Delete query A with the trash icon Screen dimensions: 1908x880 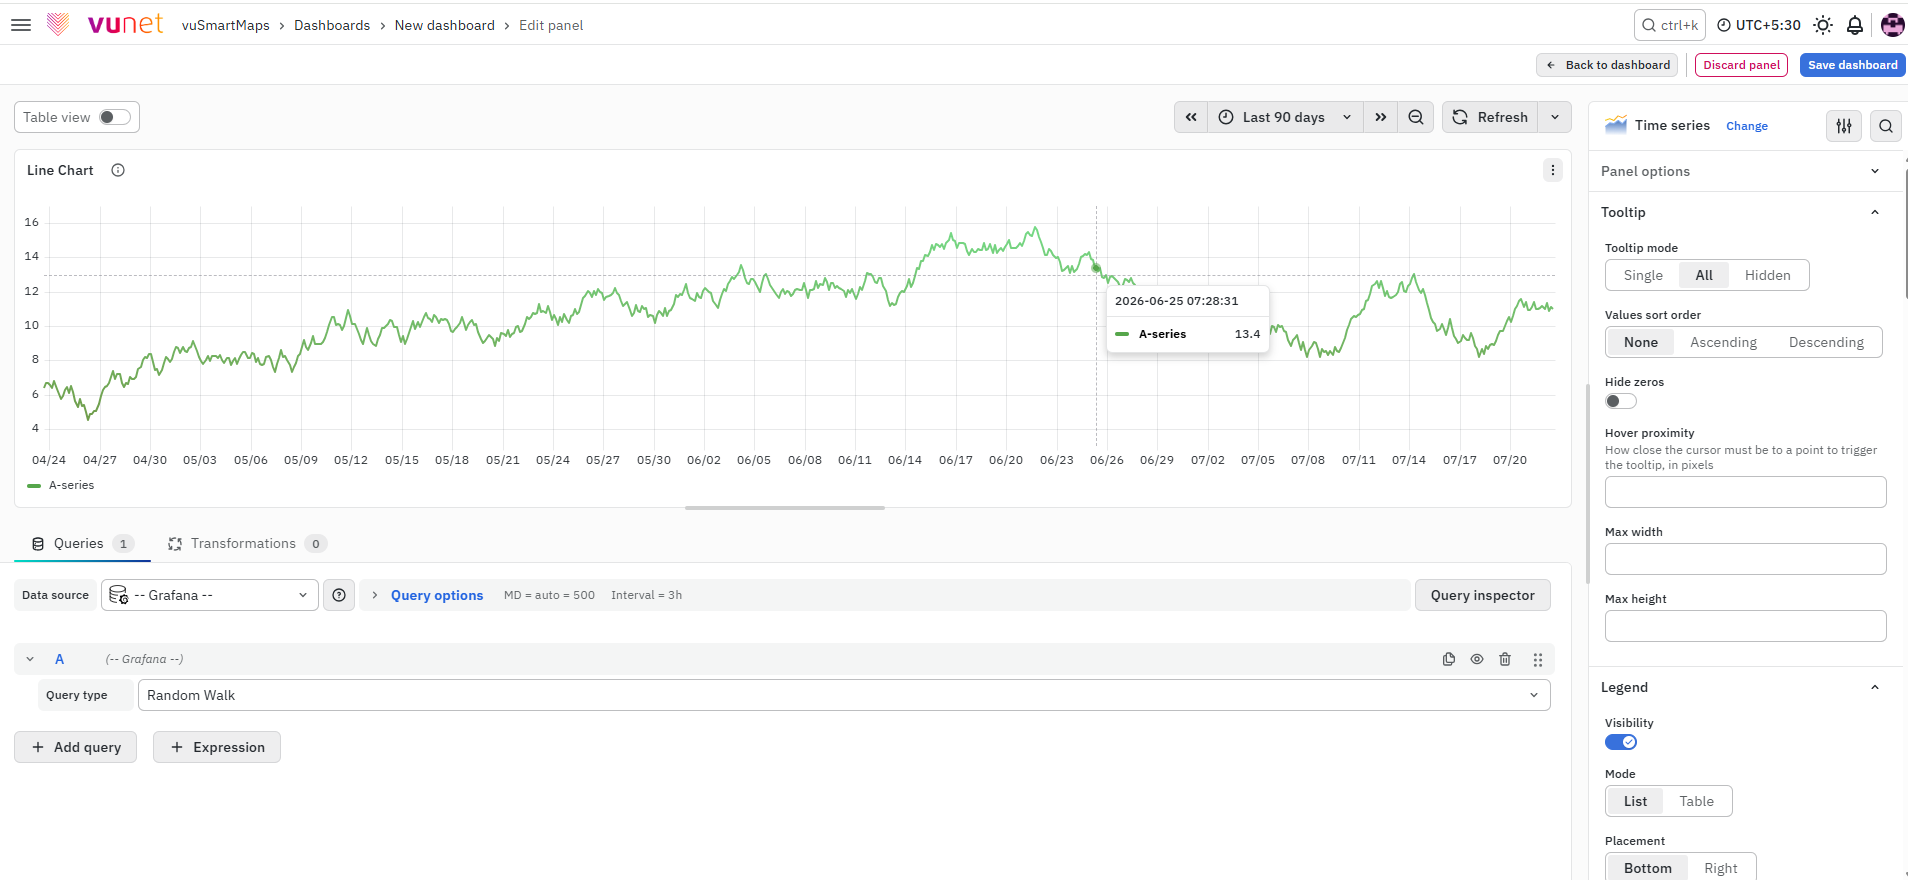1505,659
